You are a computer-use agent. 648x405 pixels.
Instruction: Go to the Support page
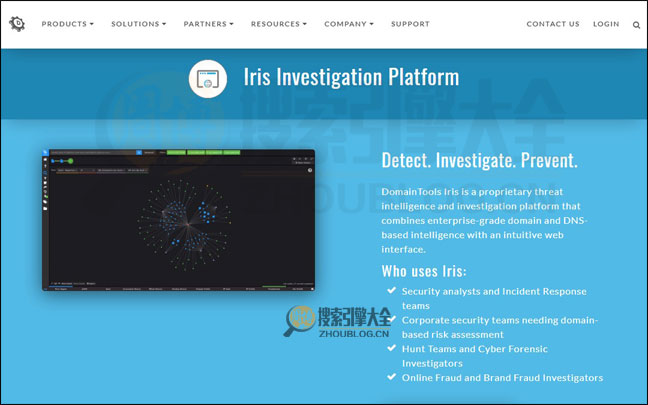(x=410, y=24)
